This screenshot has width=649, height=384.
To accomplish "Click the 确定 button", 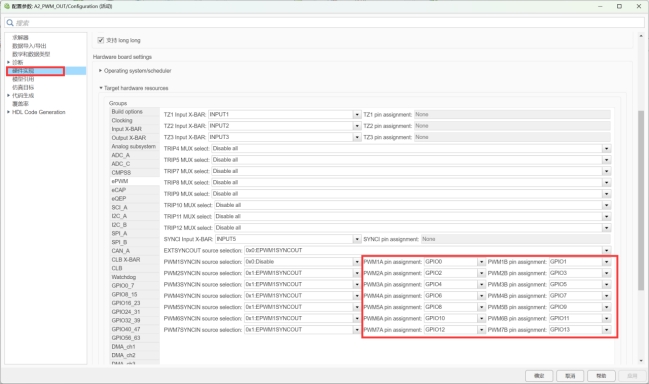I will (539, 376).
